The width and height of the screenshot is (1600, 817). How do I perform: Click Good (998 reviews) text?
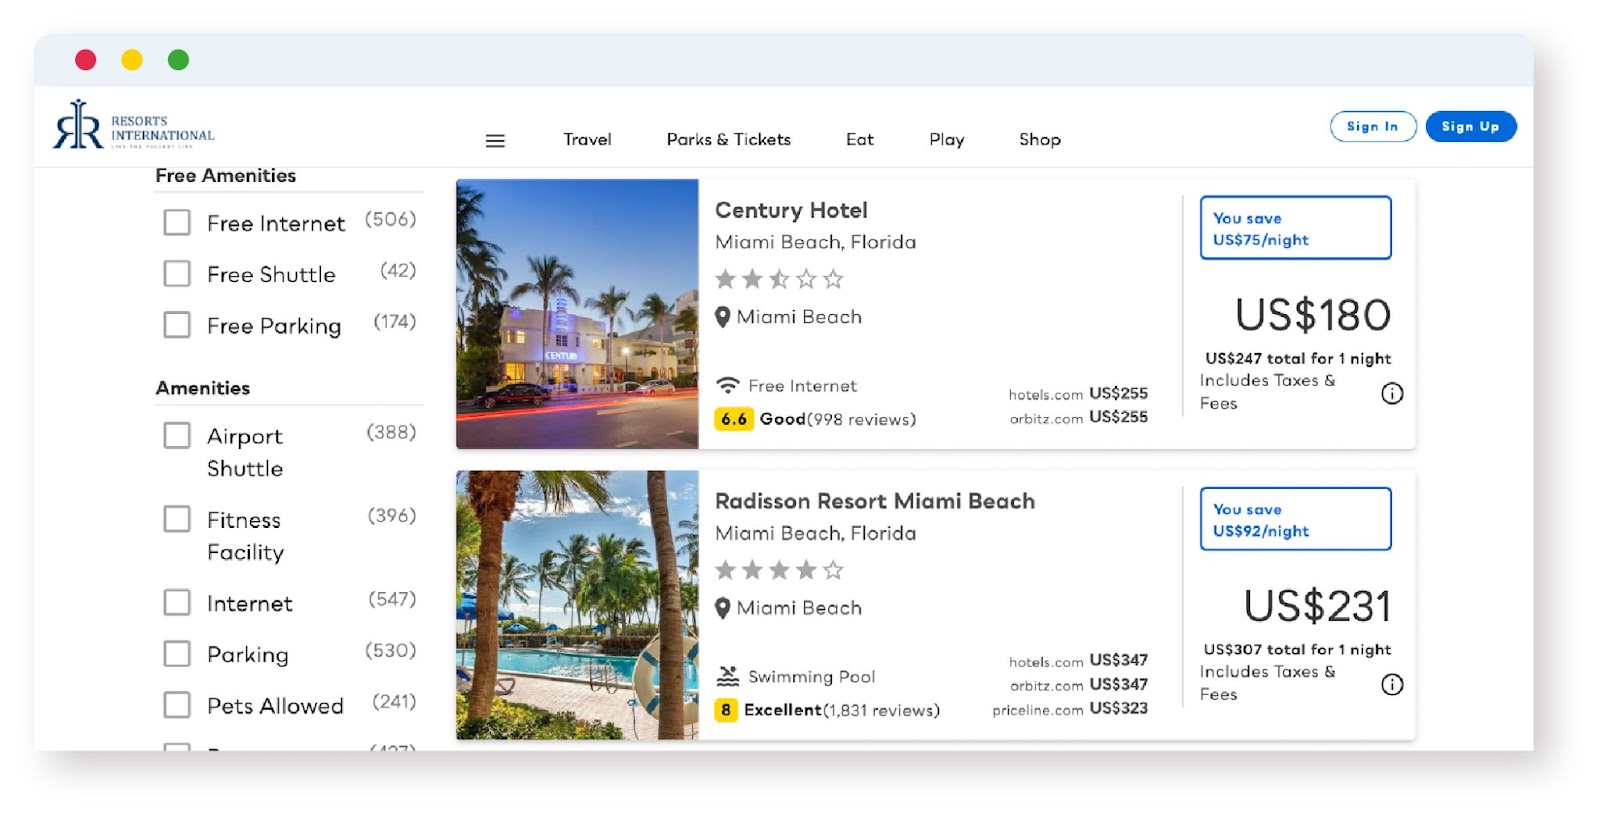point(838,419)
